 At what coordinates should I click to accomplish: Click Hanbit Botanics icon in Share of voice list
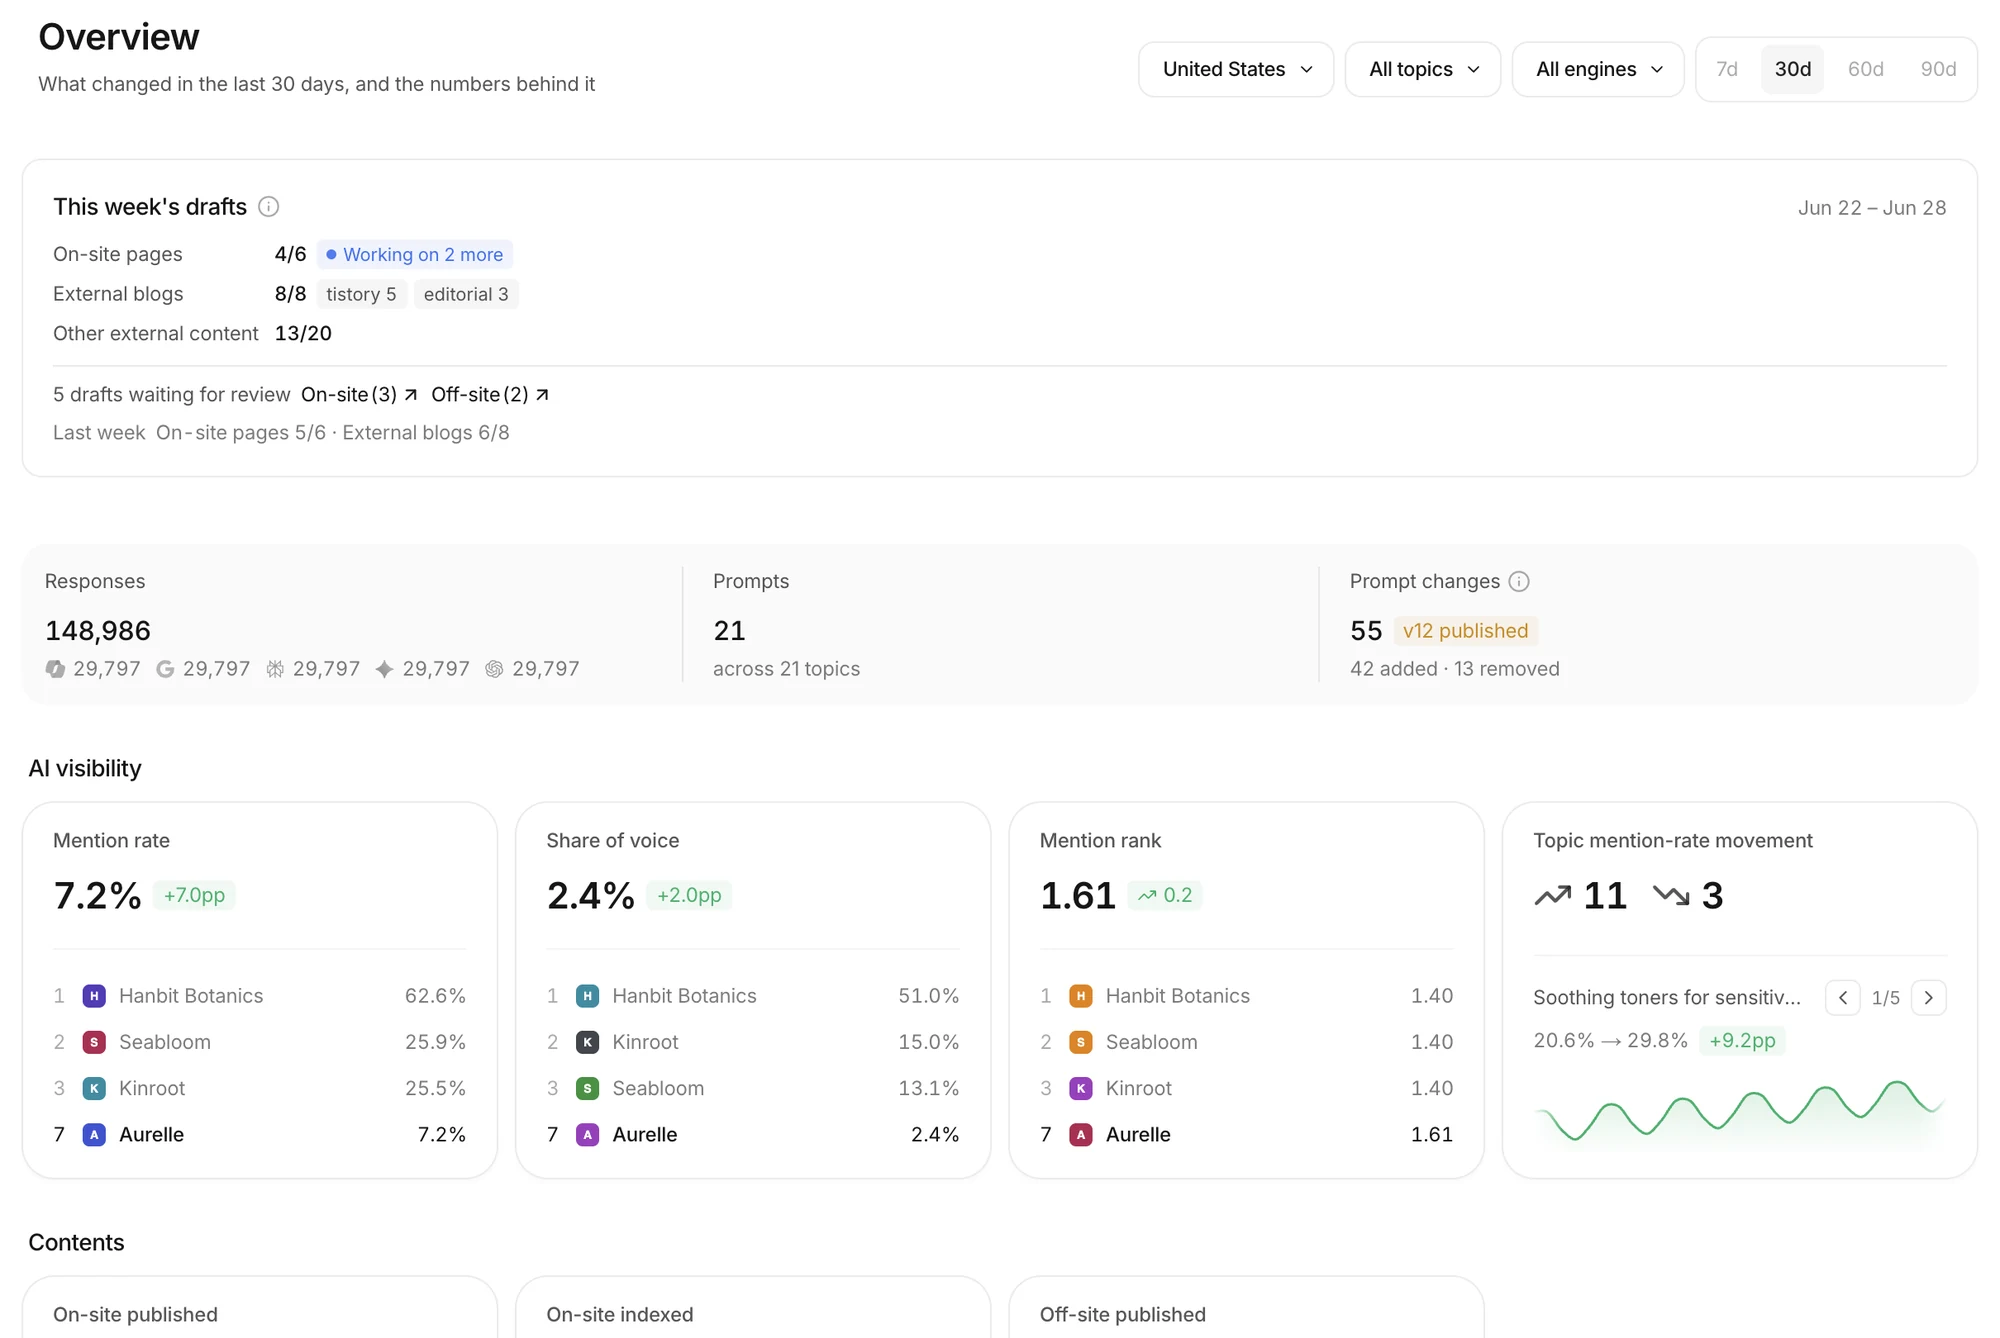pos(588,996)
